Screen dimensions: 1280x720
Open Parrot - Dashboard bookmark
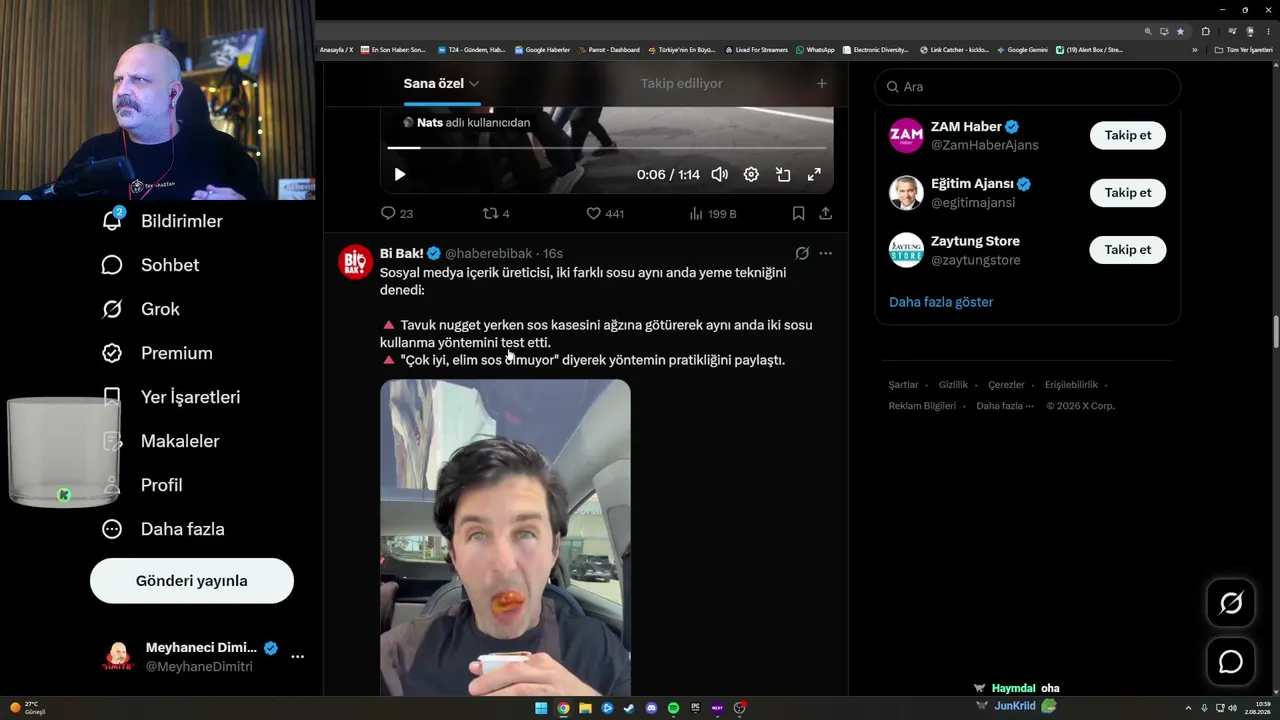(x=608, y=50)
